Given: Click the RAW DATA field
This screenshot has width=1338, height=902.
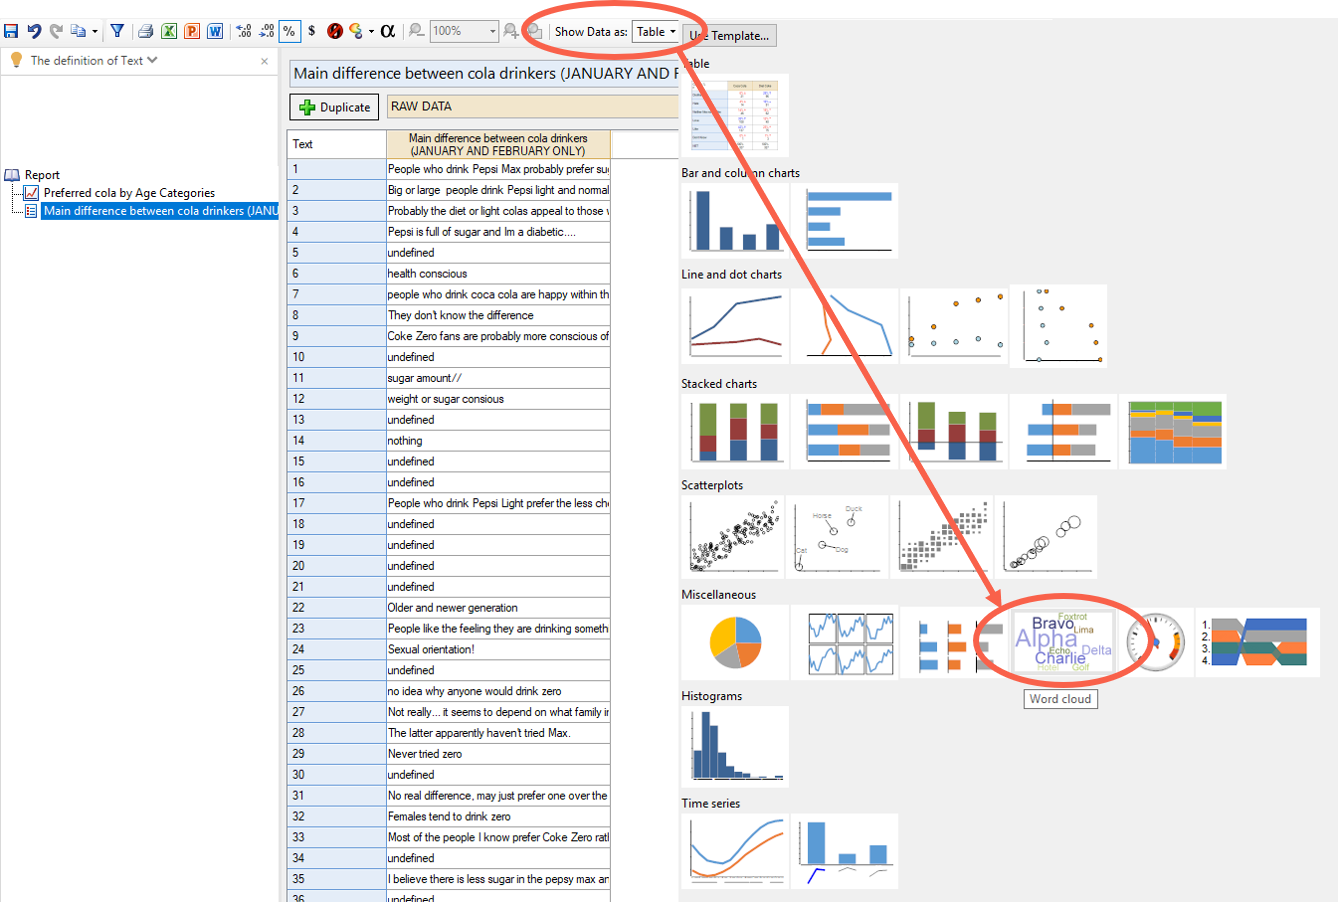Looking at the screenshot, I should tap(532, 106).
